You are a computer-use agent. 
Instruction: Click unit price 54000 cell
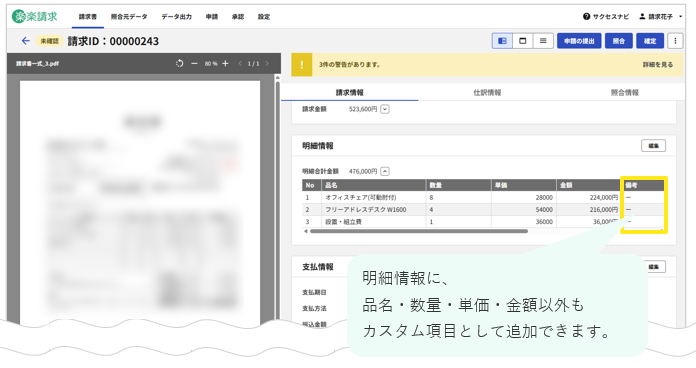[x=524, y=210]
